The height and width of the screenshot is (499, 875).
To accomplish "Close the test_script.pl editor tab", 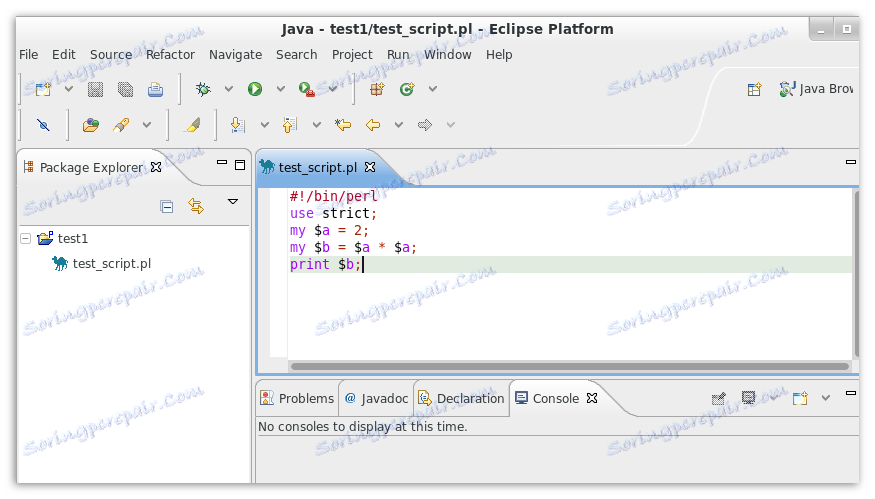I will (370, 167).
